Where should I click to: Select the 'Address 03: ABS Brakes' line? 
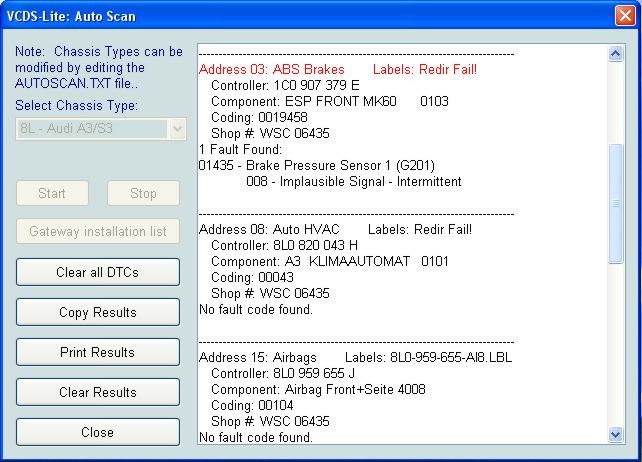pos(271,69)
